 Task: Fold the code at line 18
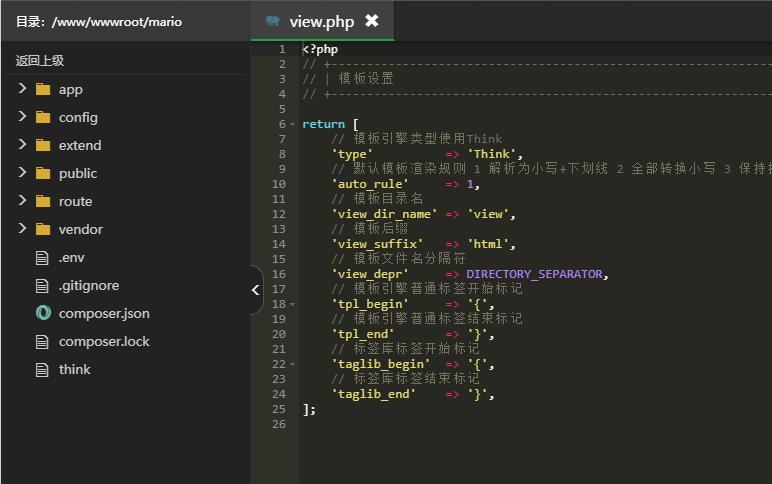[292, 304]
